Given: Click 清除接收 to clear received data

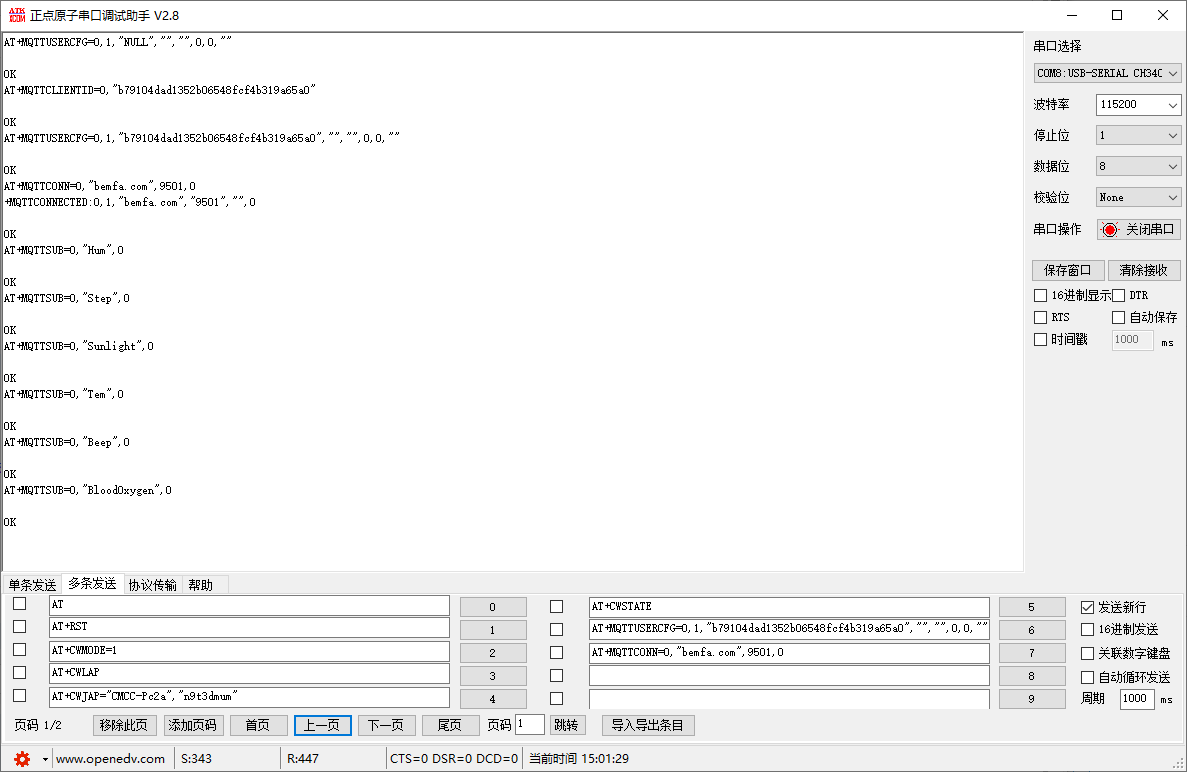Looking at the screenshot, I should coord(1144,270).
